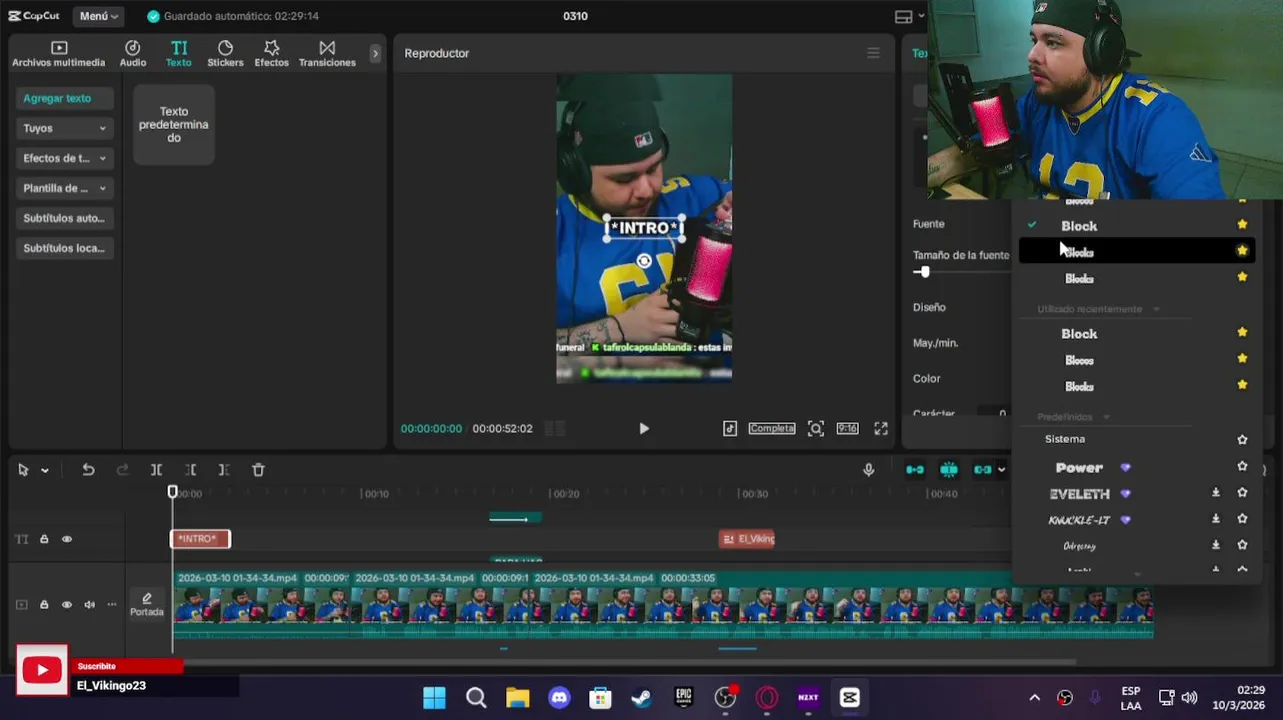The image size is (1283, 720).
Task: Open dropdown arrow beside the linkage toggle
Action: 1001,470
